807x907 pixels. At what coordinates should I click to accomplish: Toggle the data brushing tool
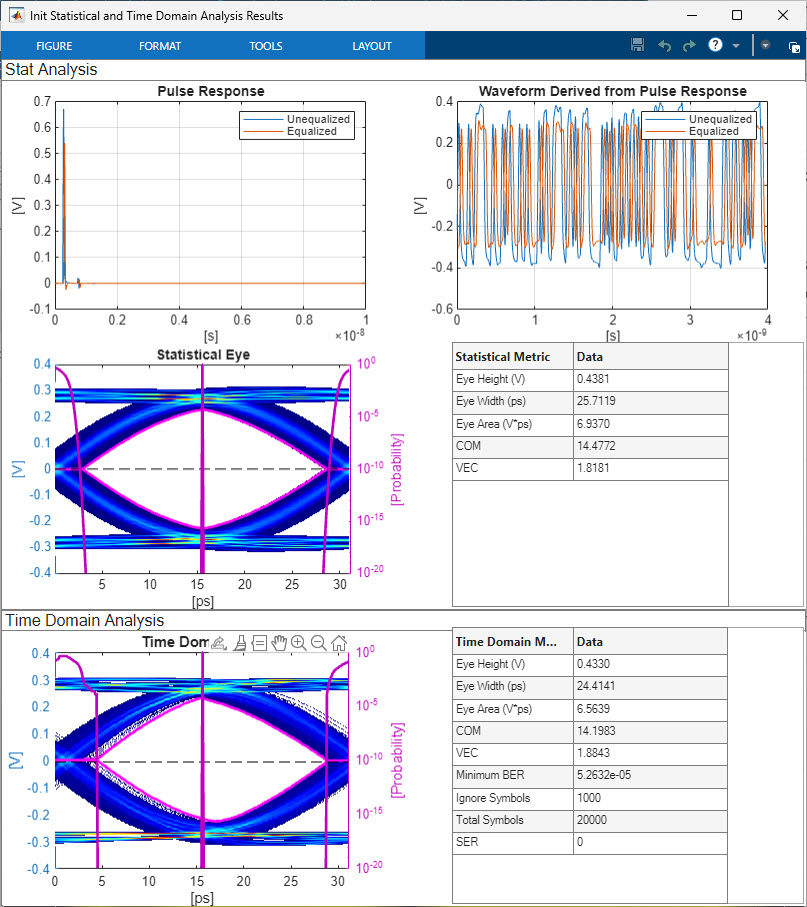[240, 643]
